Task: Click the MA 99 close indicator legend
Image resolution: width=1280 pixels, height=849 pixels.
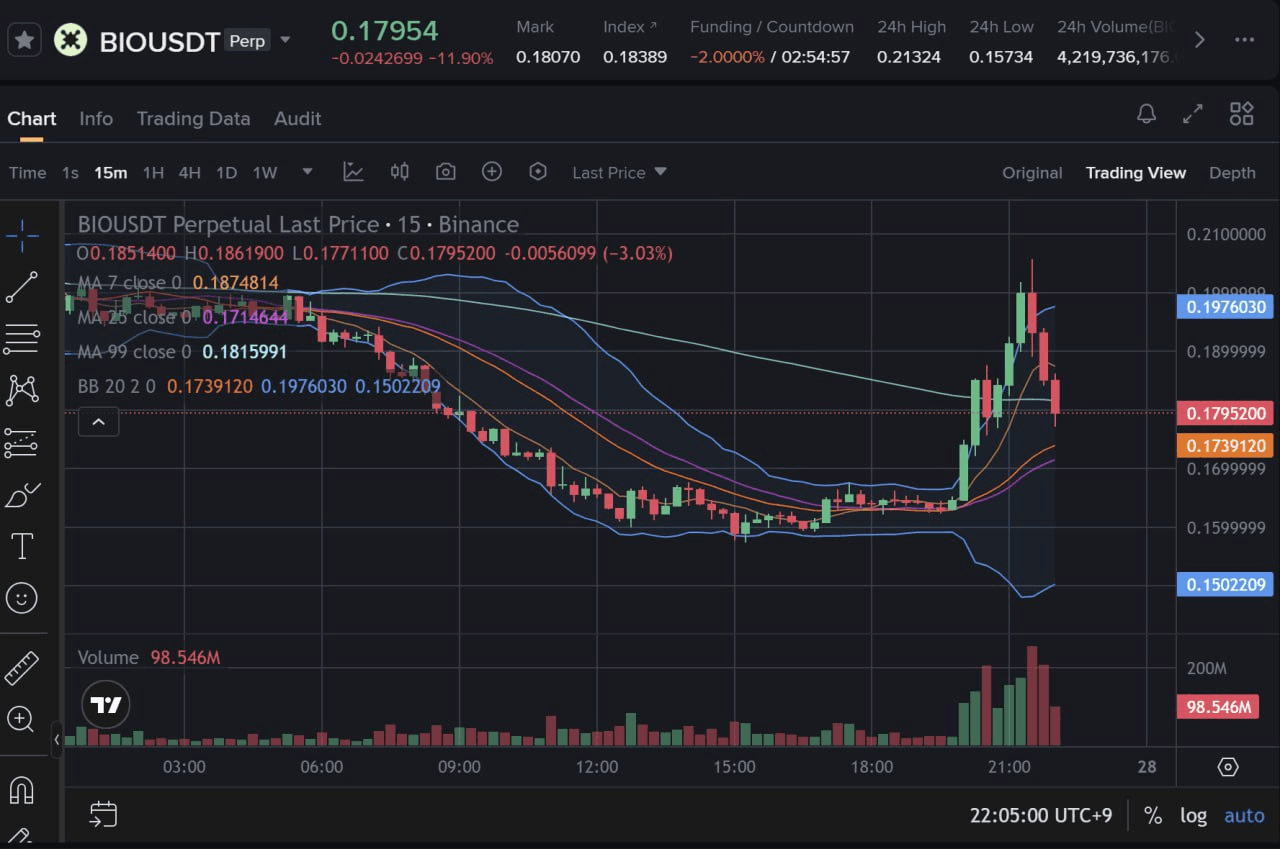Action: coord(182,352)
